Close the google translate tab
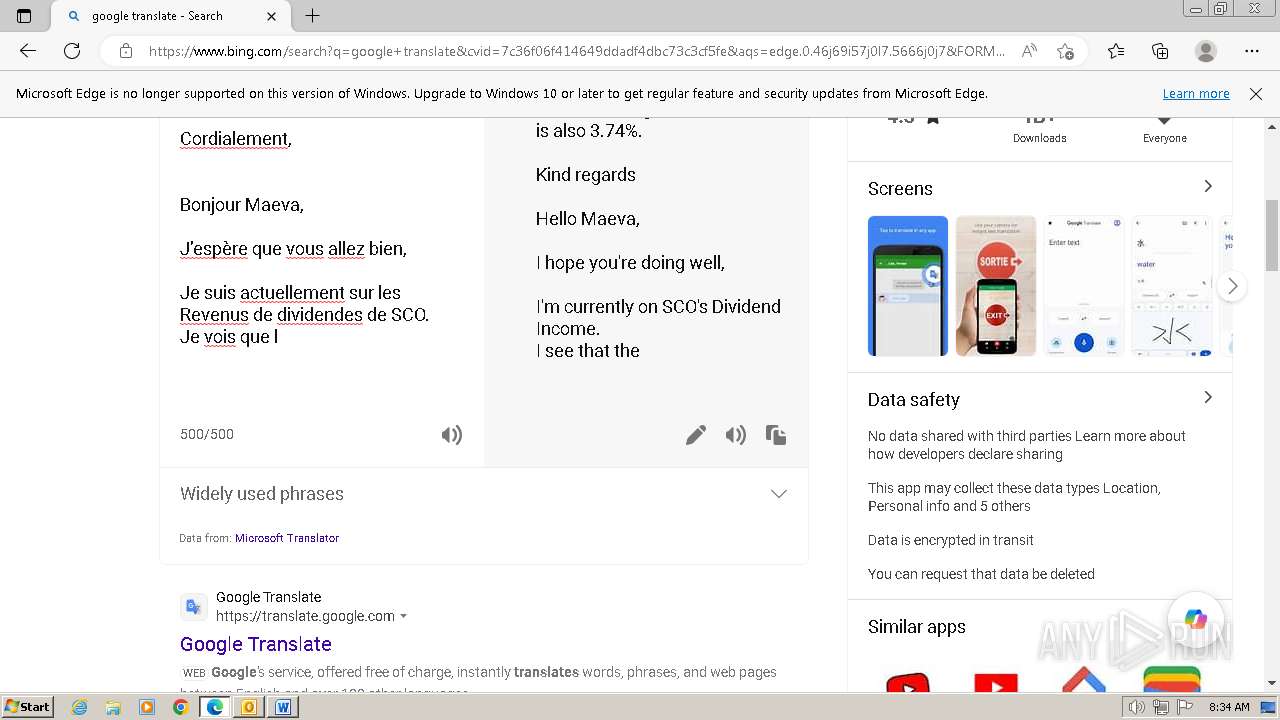1280x720 pixels. click(272, 16)
